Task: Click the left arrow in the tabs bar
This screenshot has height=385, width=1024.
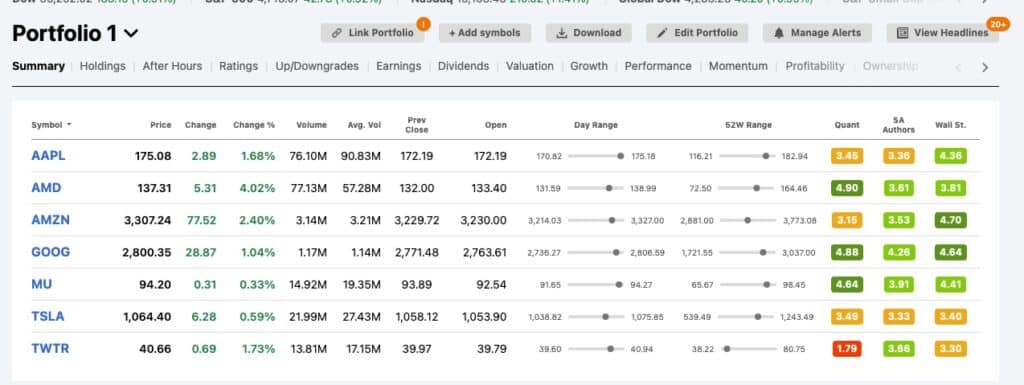Action: pyautogui.click(x=958, y=67)
